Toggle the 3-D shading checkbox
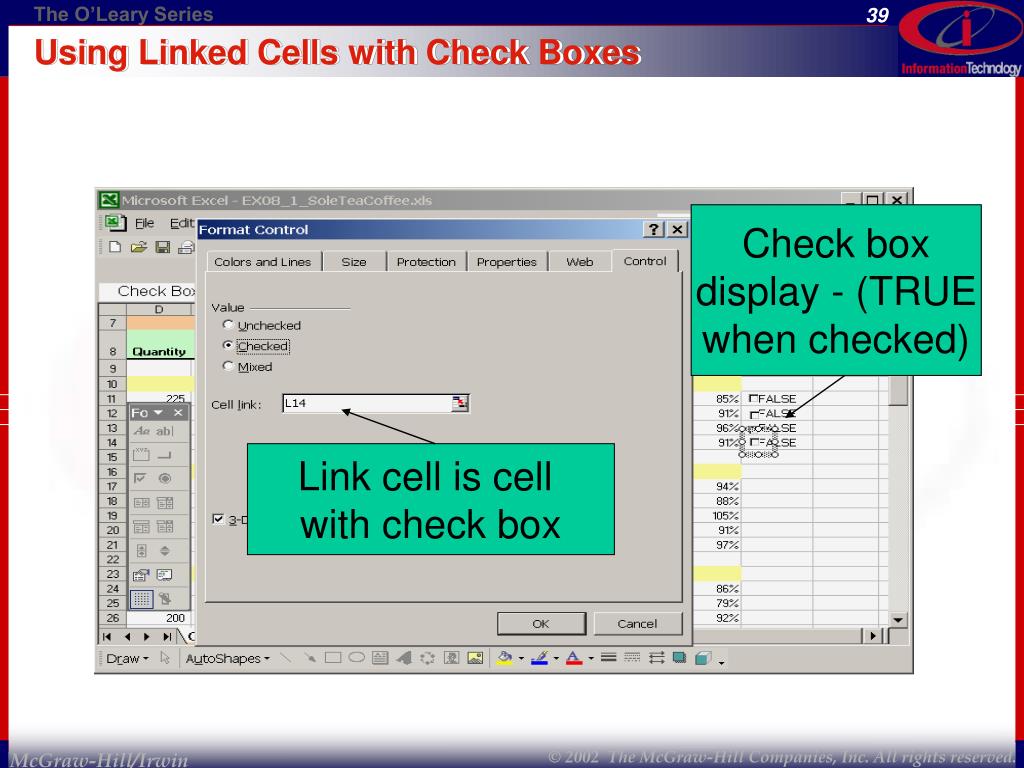 (x=218, y=519)
